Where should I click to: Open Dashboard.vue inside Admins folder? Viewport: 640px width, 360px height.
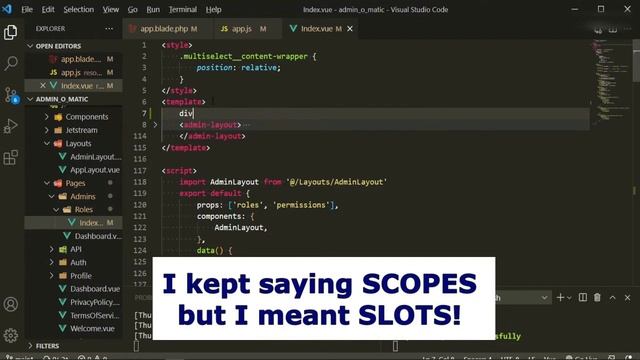pos(73,236)
